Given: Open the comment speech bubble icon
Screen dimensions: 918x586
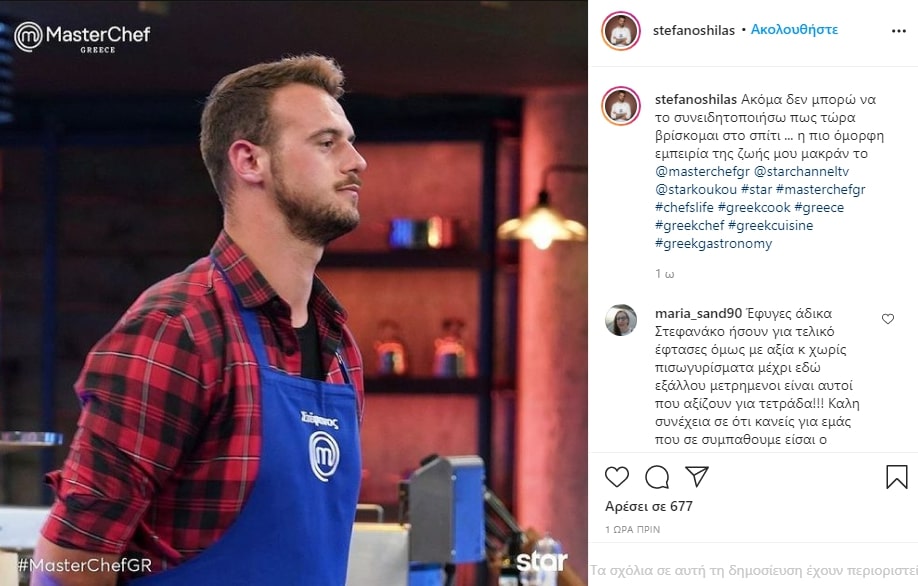Looking at the screenshot, I should coord(657,477).
